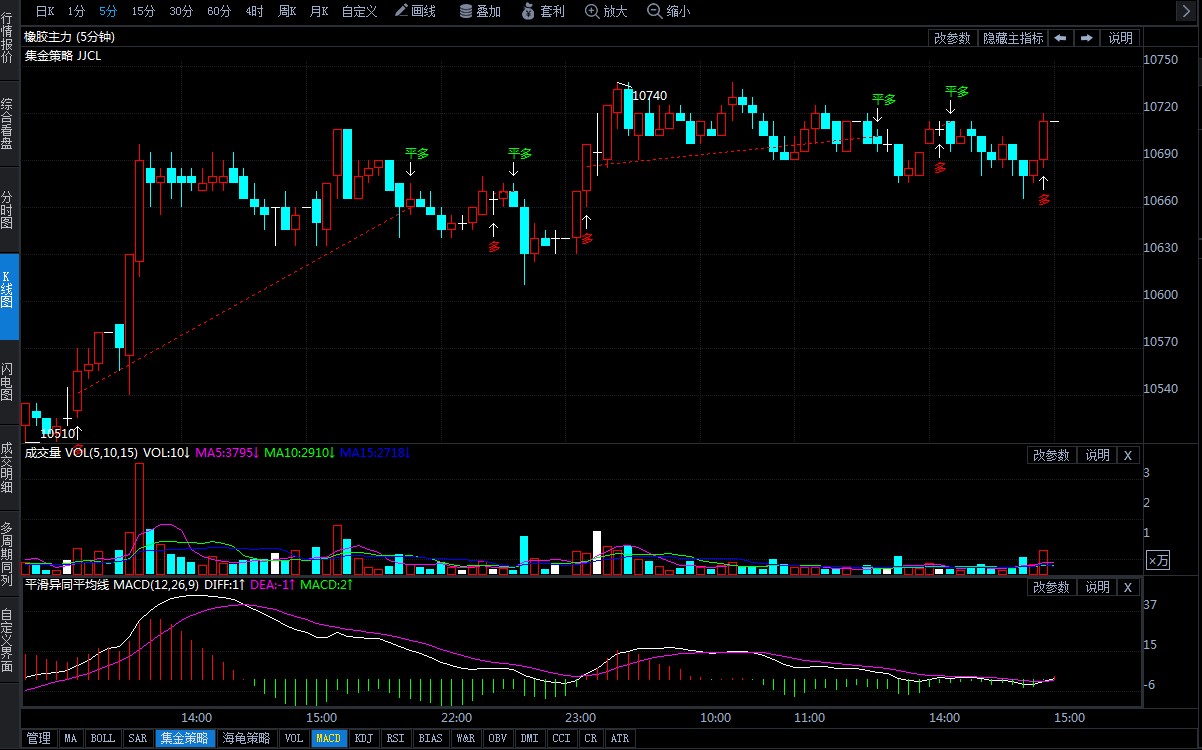The height and width of the screenshot is (750, 1202).
Task: Close the volume sub-chart with X
Action: (1127, 455)
